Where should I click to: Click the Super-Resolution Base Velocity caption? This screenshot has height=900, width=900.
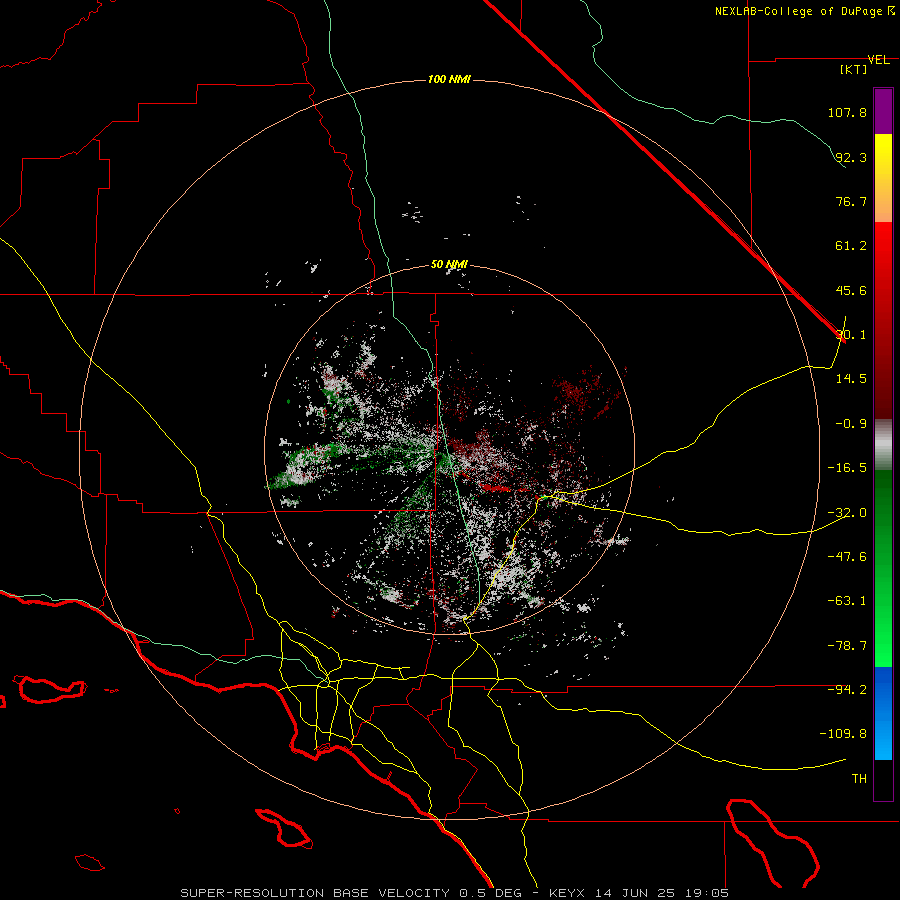pyautogui.click(x=455, y=893)
